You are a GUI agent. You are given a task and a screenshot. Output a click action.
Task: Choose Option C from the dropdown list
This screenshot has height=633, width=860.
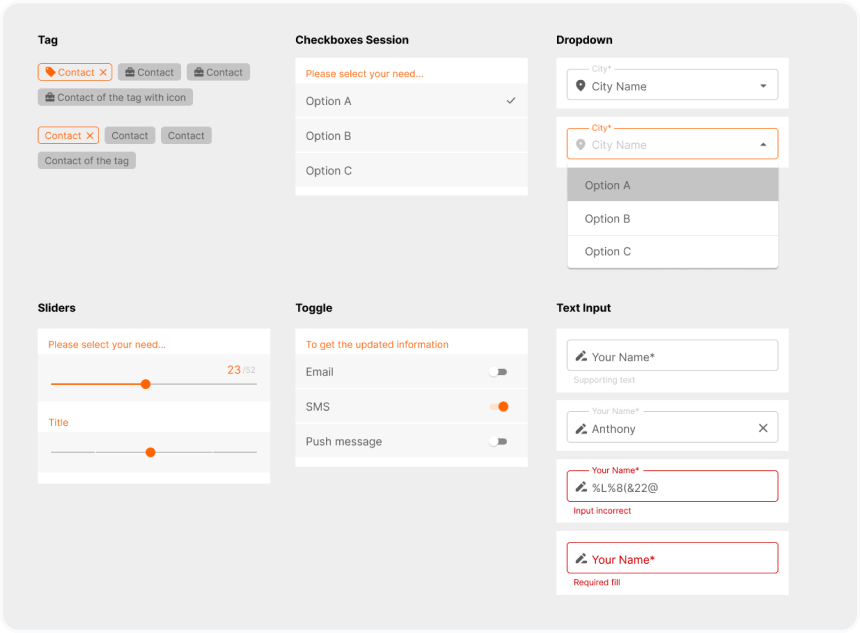(672, 252)
